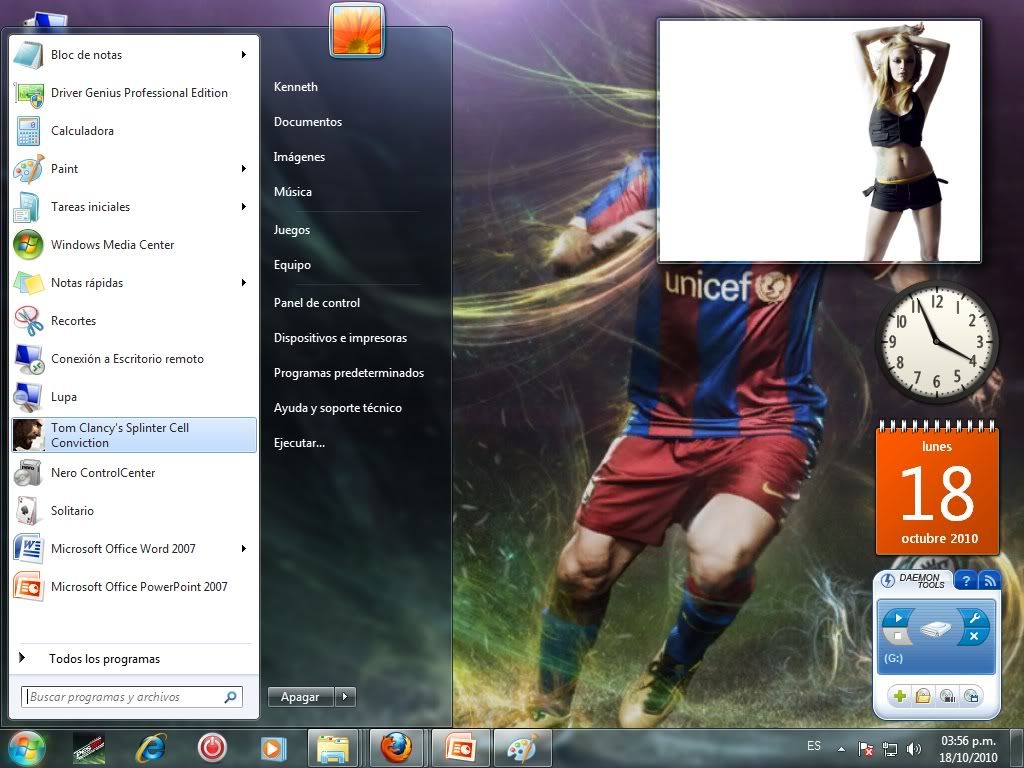1024x768 pixels.
Task: Launch Windows Media Center
Action: pyautogui.click(x=135, y=244)
